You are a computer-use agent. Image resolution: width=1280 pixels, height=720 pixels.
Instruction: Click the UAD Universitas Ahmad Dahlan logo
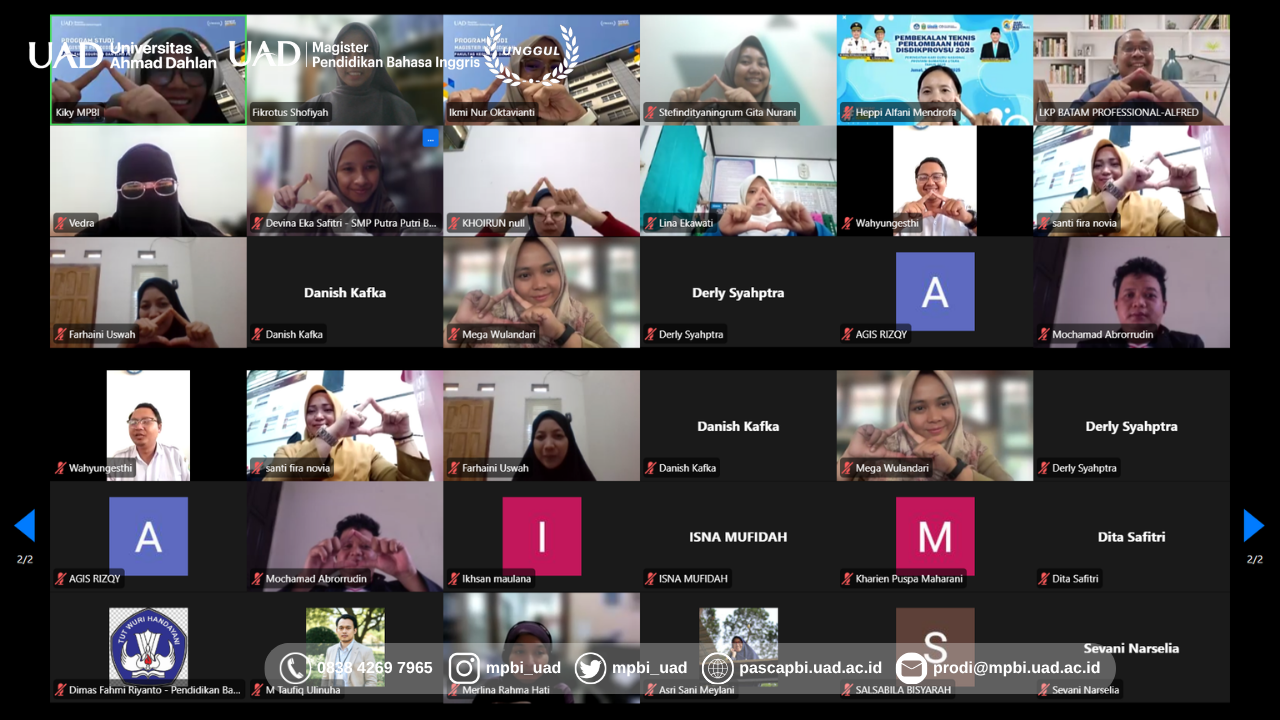[122, 55]
